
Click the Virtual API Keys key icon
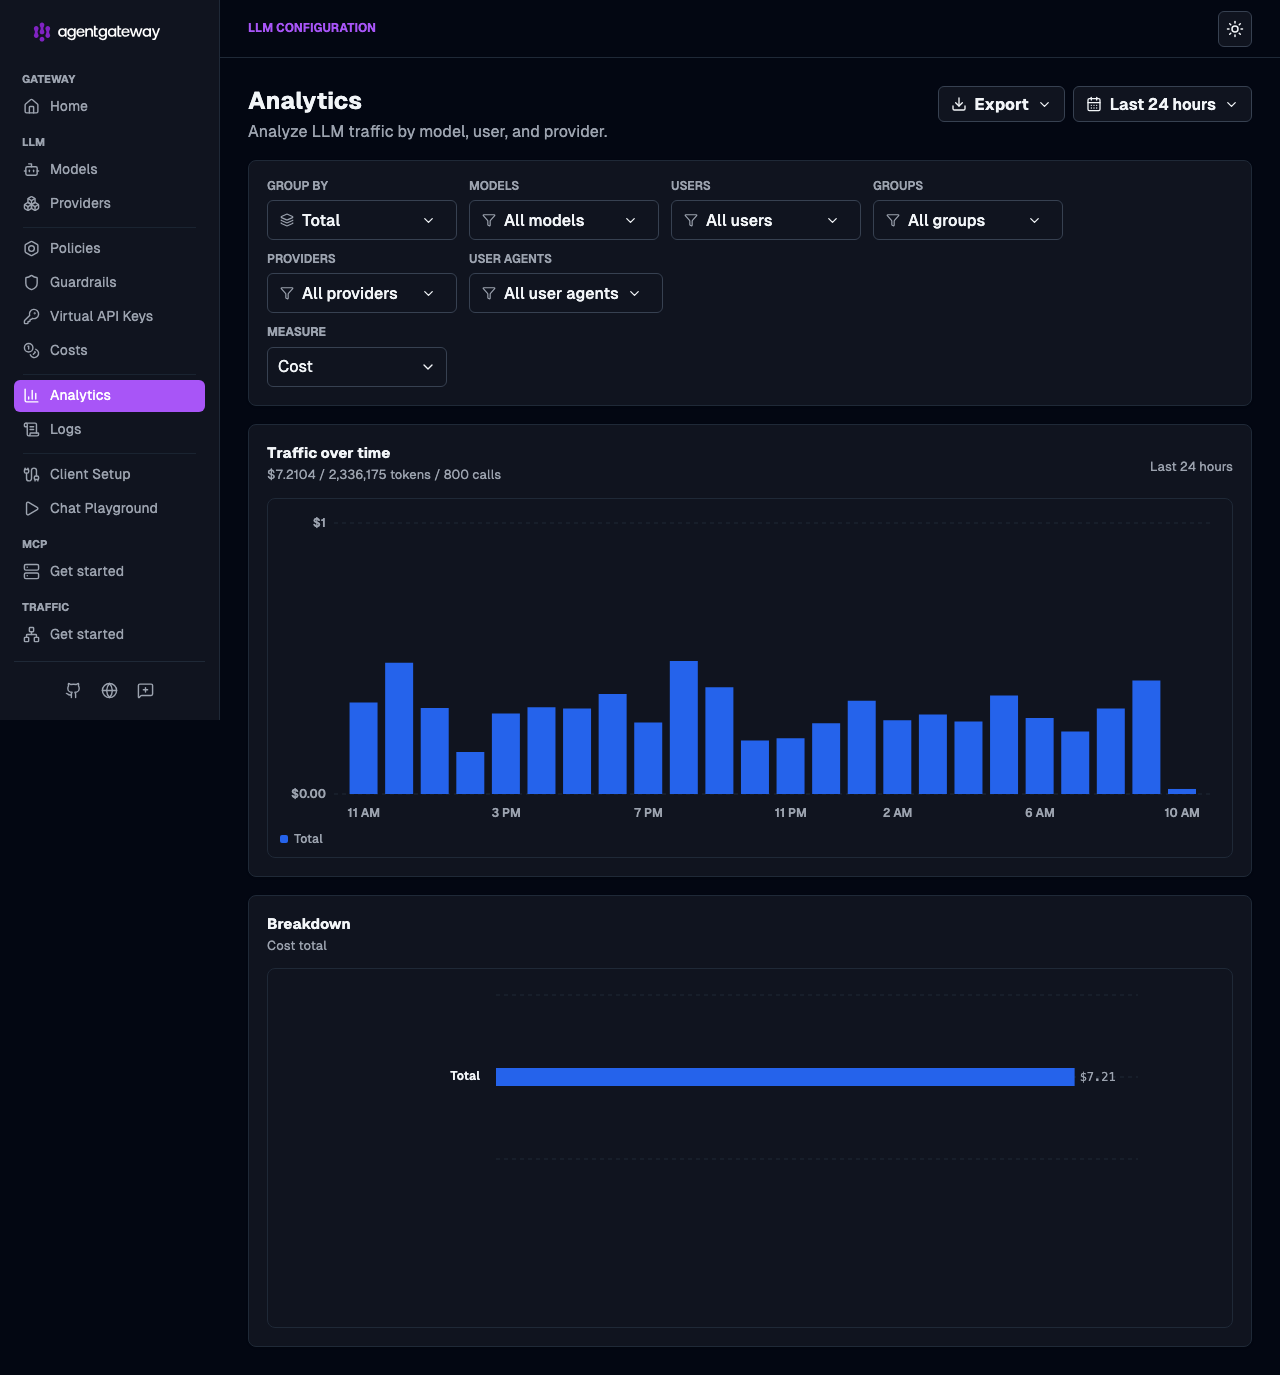[32, 316]
